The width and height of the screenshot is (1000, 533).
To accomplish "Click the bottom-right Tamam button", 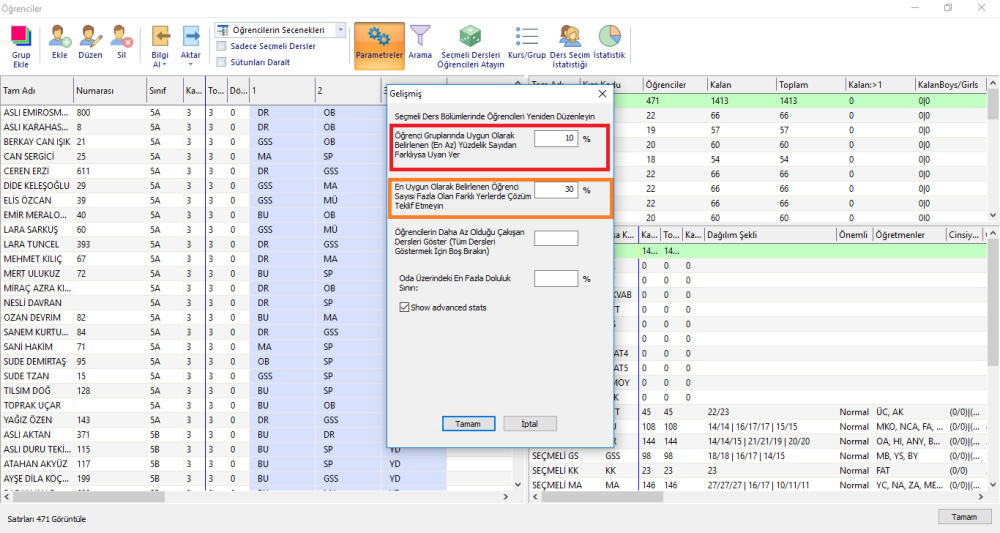I will [x=964, y=517].
